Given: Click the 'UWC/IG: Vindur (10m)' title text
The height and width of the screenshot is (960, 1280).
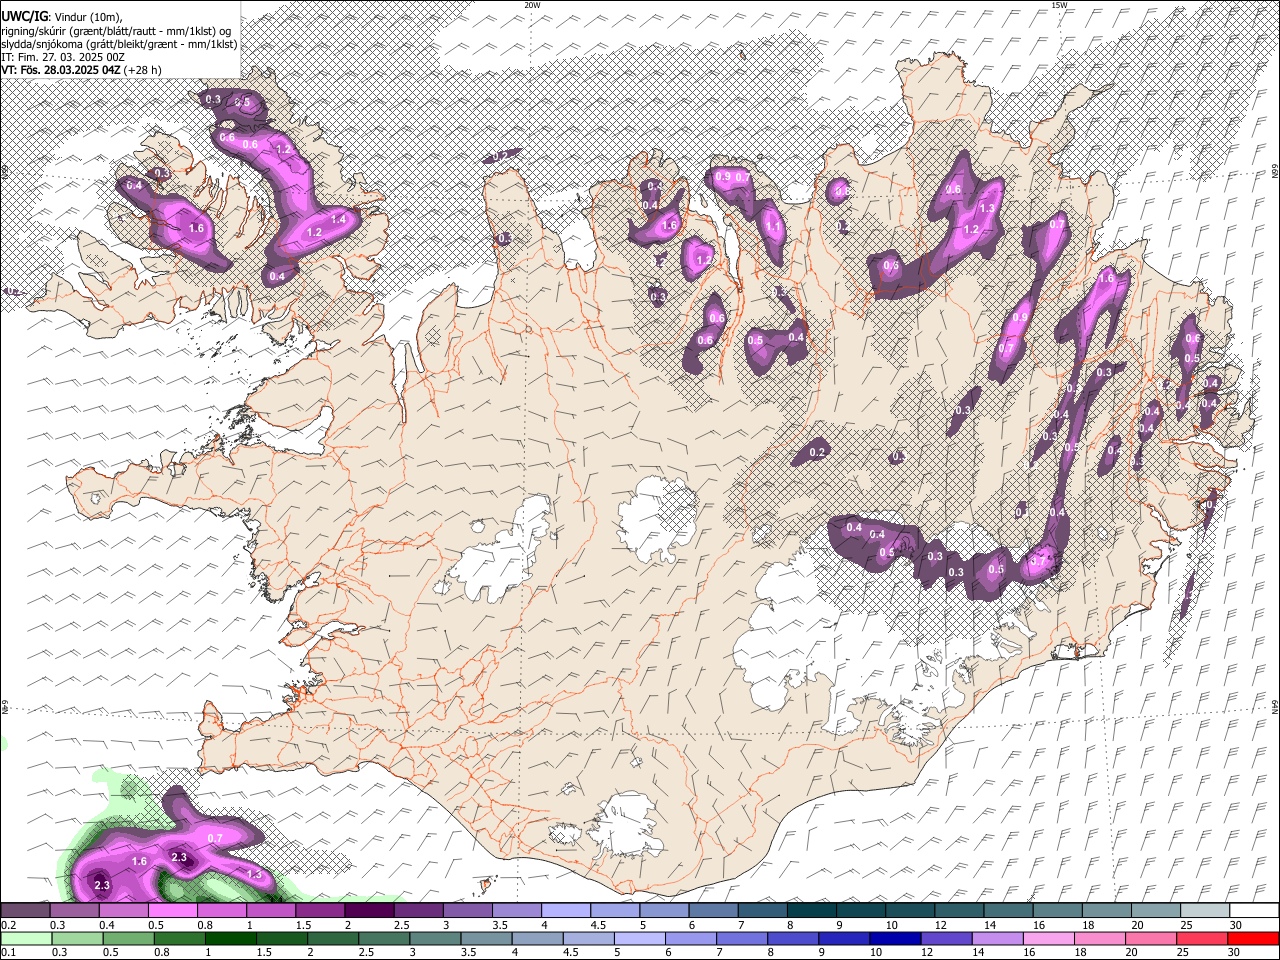Looking at the screenshot, I should pos(62,16).
